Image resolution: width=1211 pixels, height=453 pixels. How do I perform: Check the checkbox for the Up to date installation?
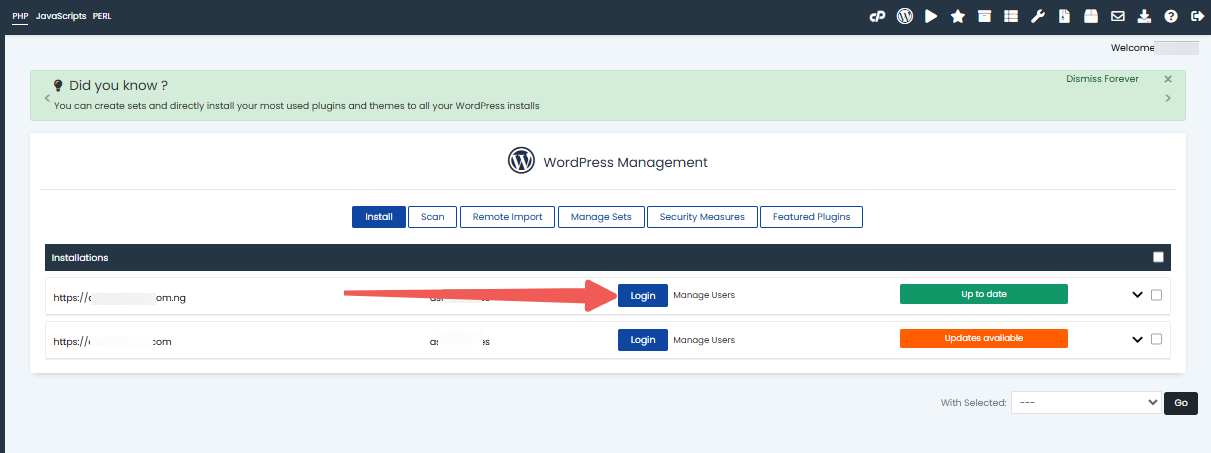click(x=1157, y=295)
